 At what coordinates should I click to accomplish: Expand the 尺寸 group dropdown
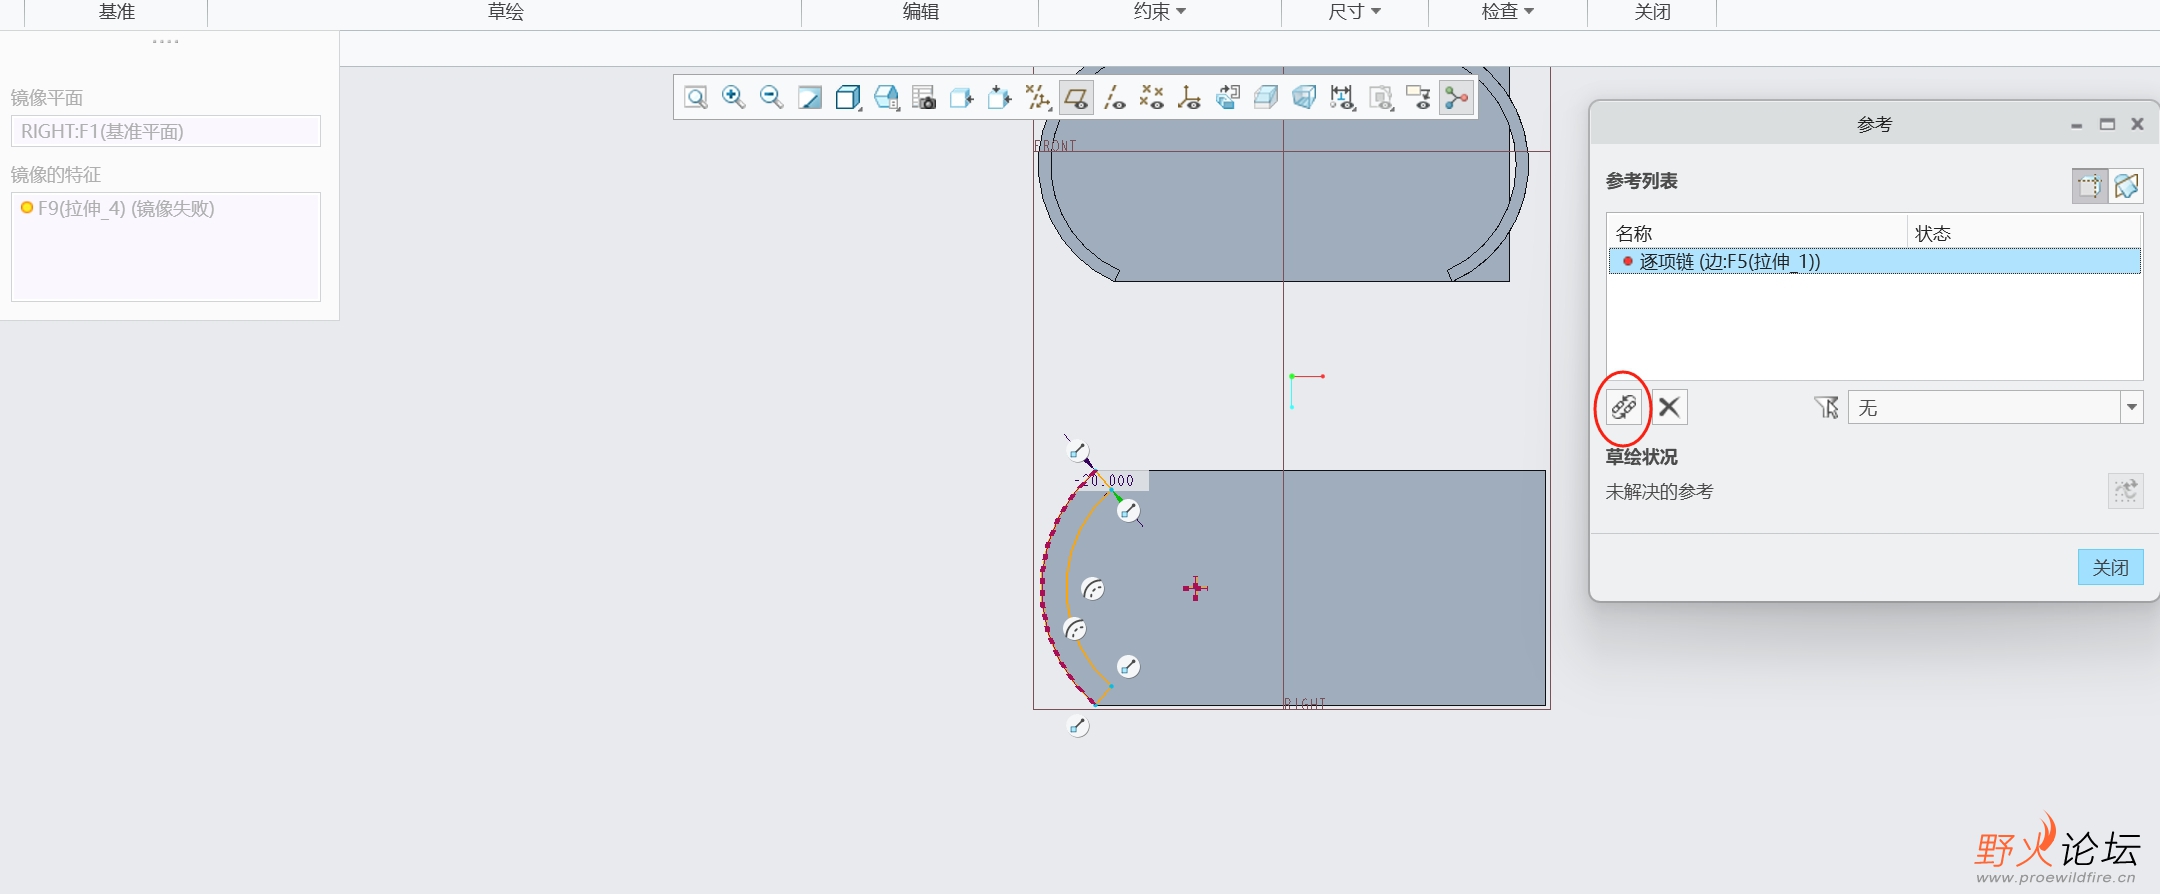coord(1354,12)
